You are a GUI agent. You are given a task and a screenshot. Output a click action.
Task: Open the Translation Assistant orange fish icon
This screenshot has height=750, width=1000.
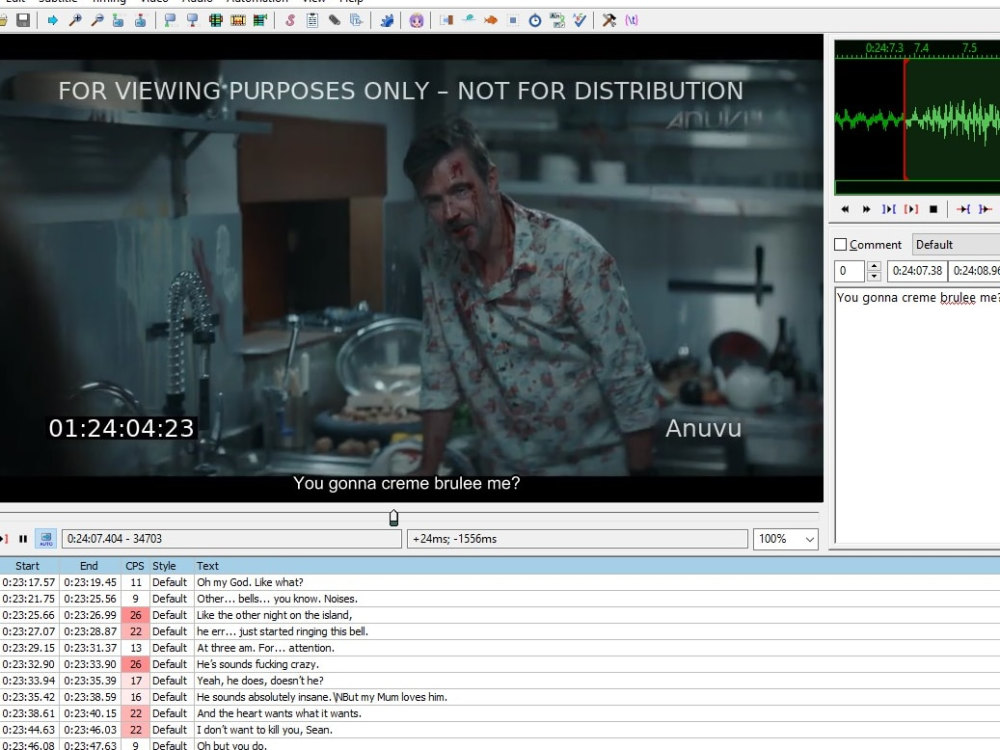[x=490, y=20]
